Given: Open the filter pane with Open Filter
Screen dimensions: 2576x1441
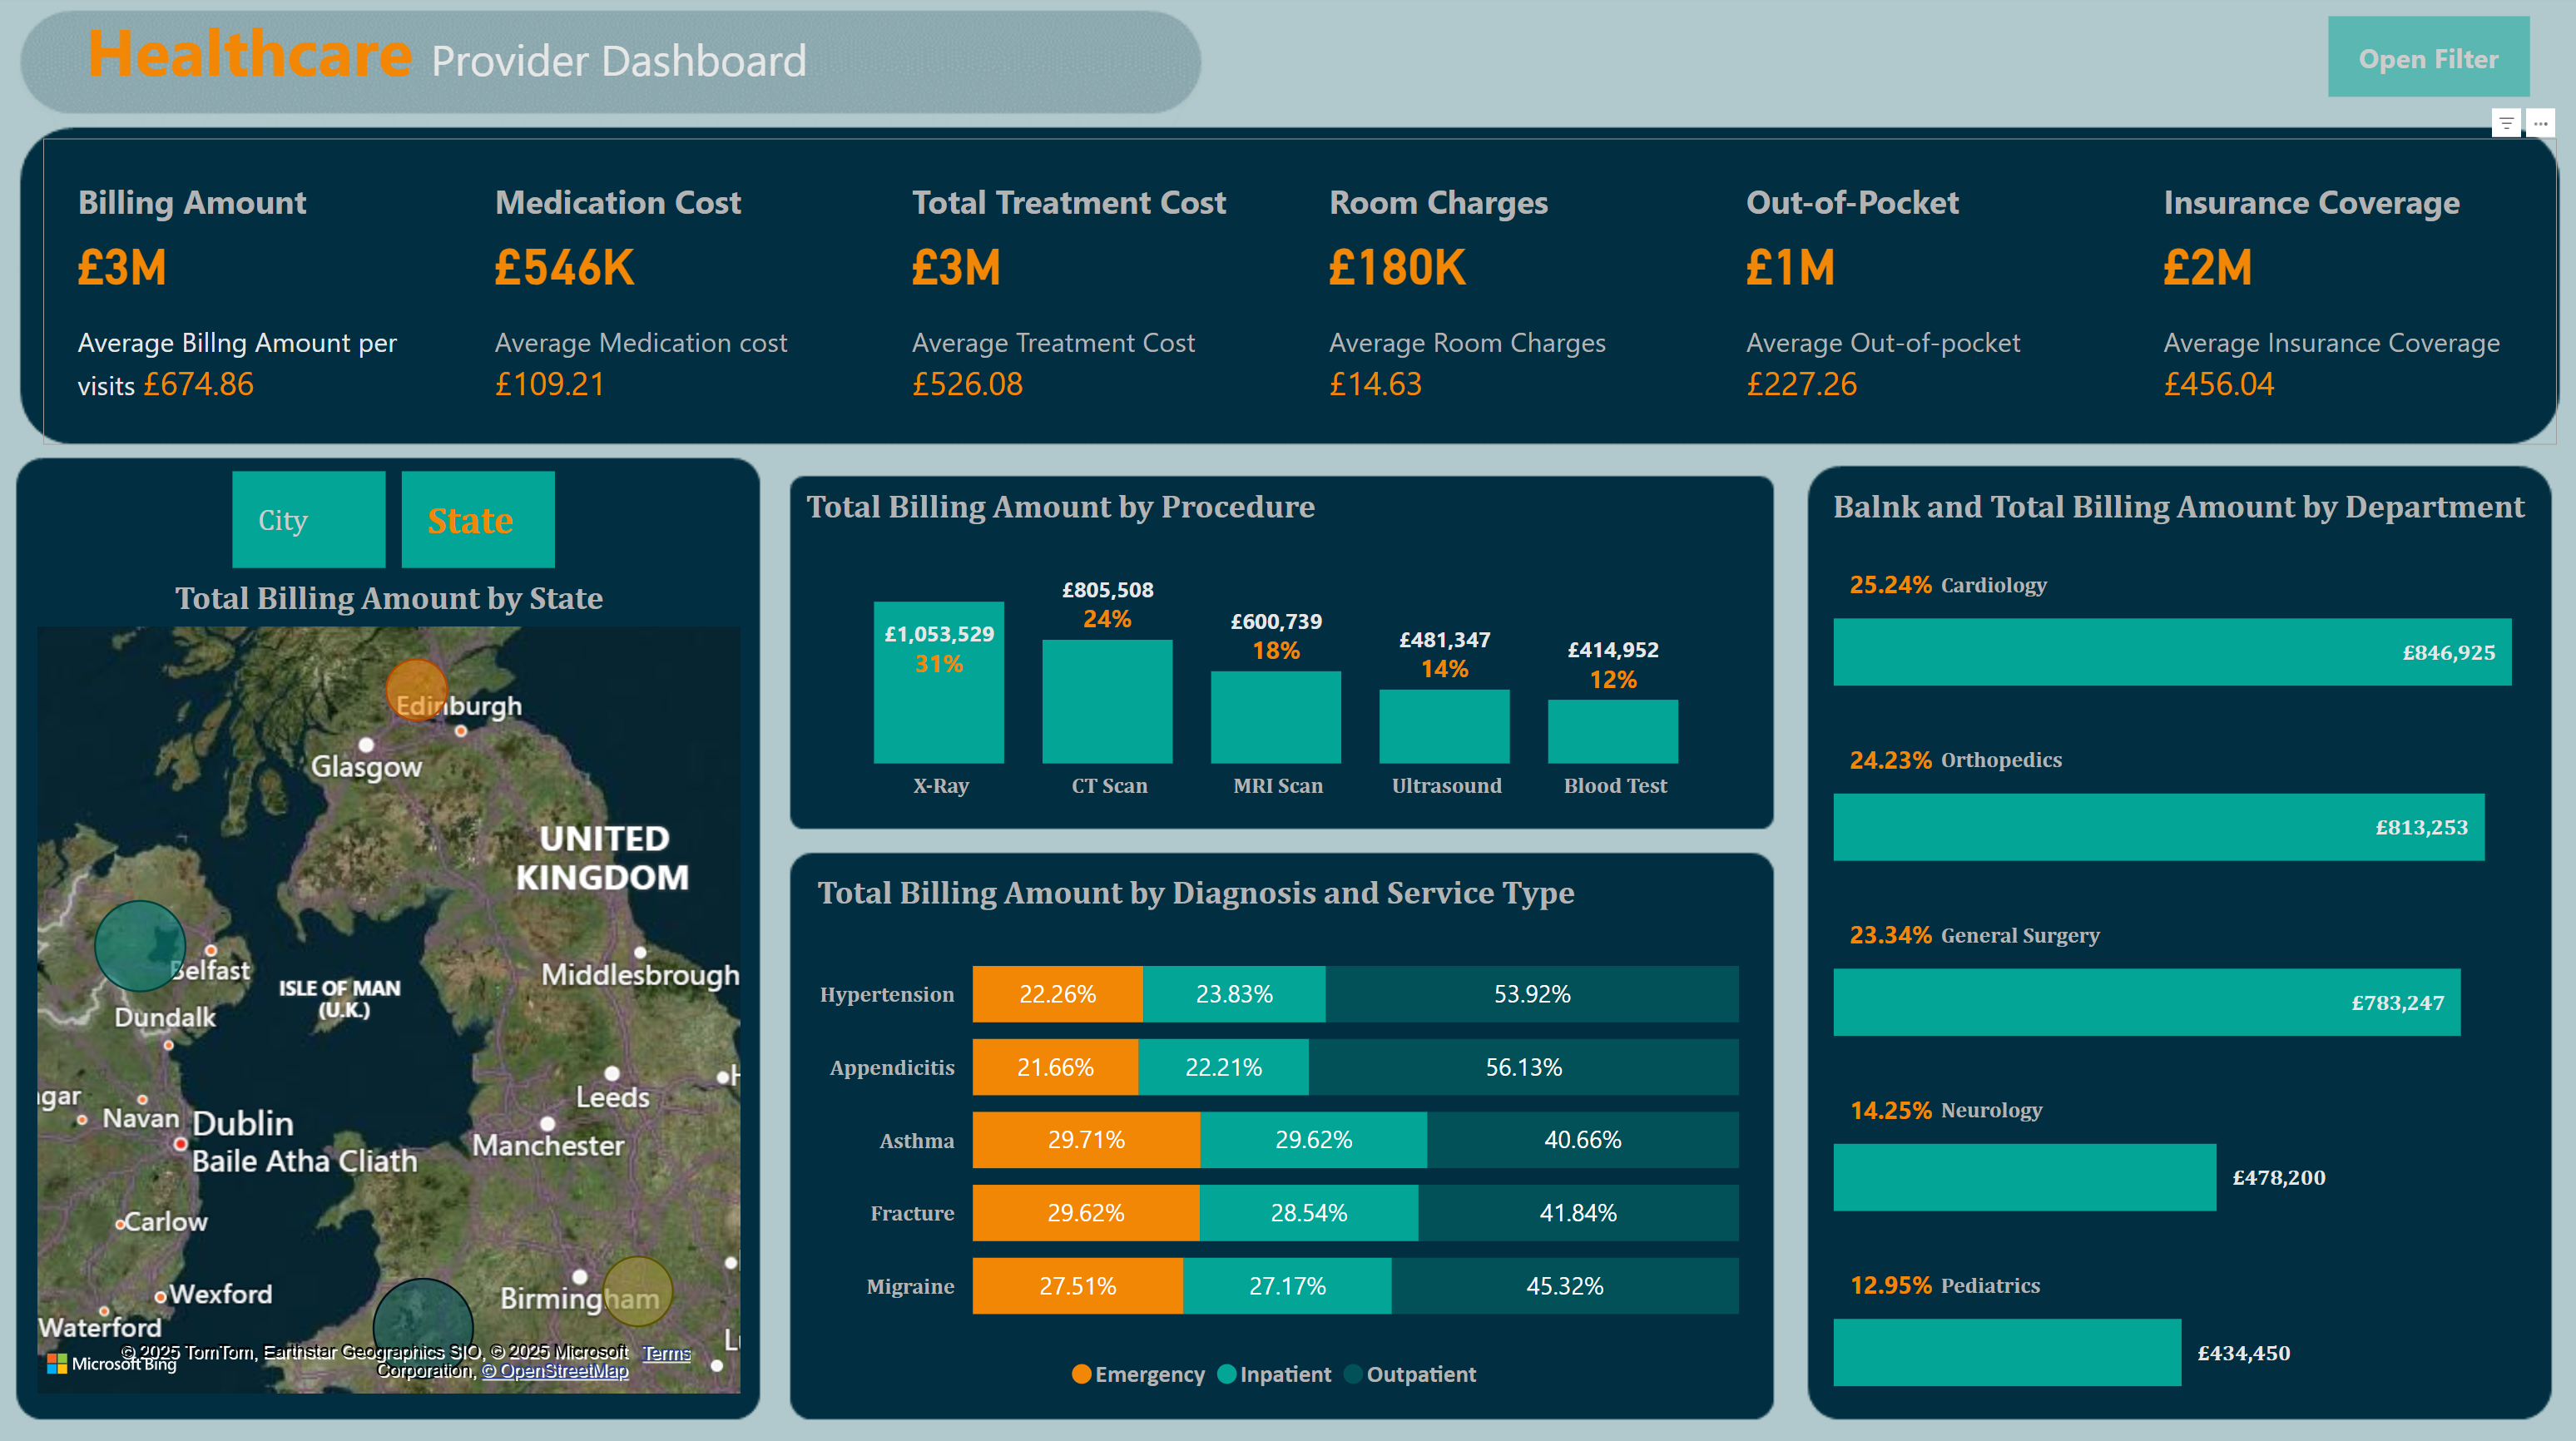Looking at the screenshot, I should [2428, 58].
